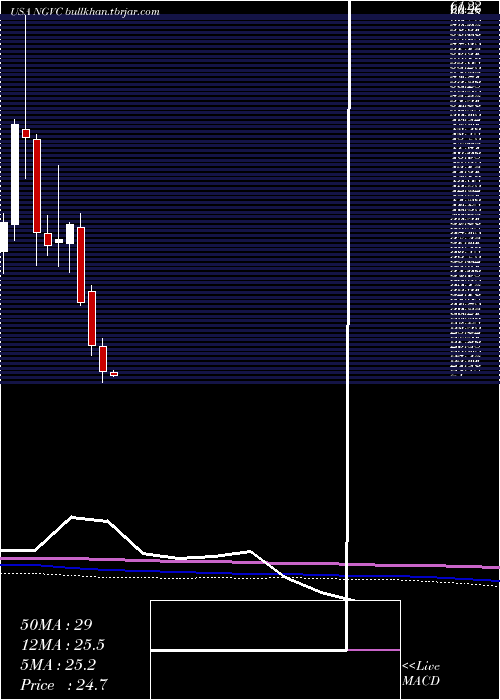Click the last small red candlestick
Viewport: 500px width, 700px height.
(x=114, y=374)
